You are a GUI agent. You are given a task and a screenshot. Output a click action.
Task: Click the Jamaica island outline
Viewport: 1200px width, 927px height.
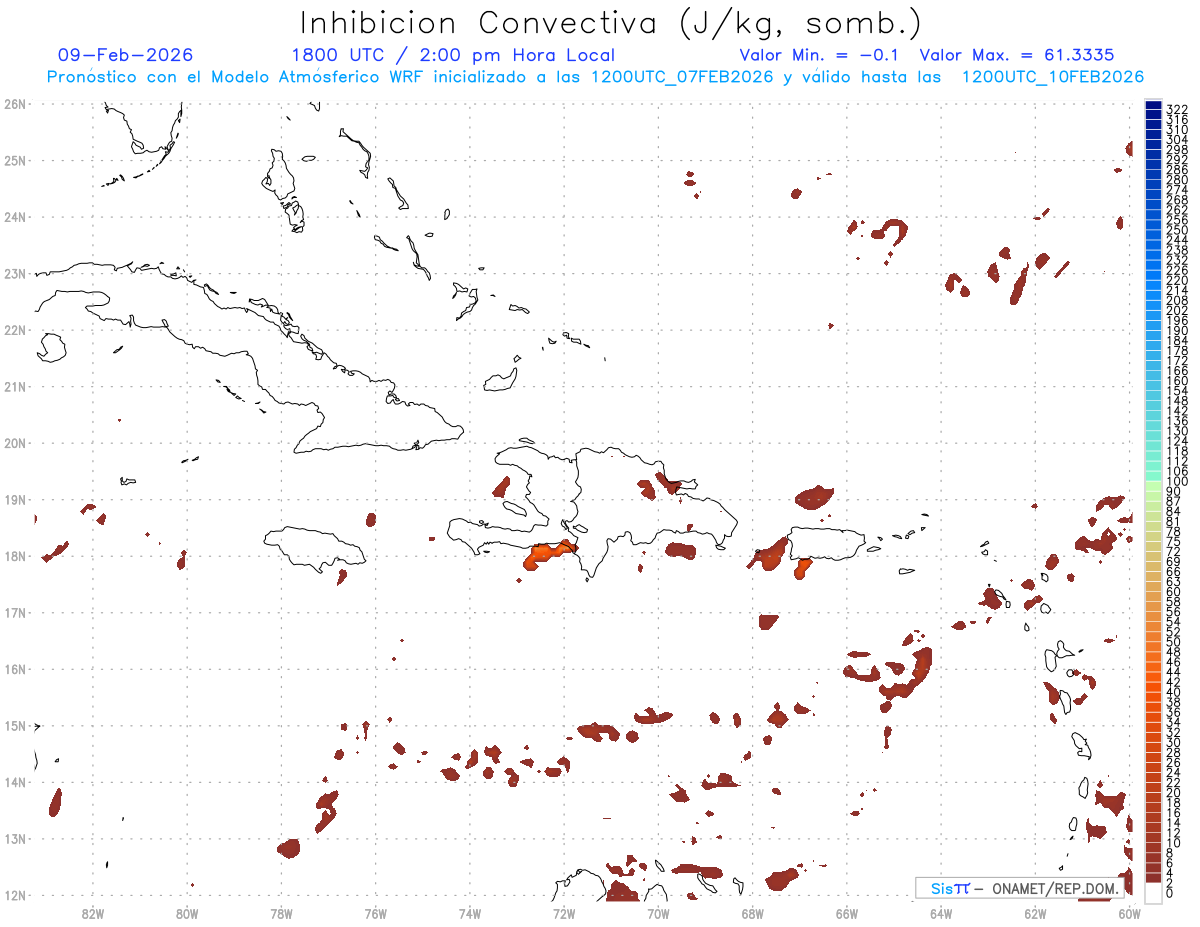tap(314, 548)
